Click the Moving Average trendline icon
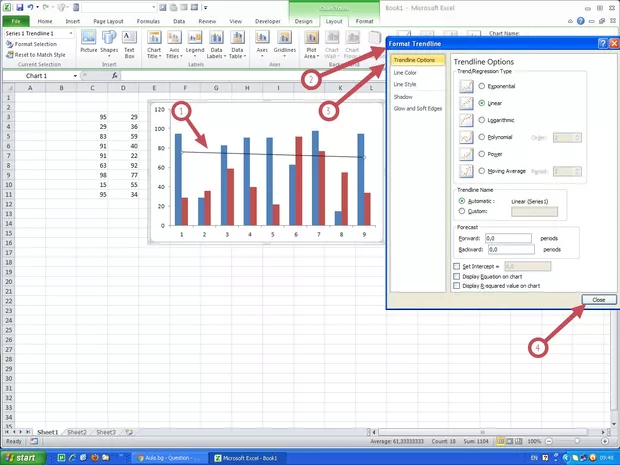The width and height of the screenshot is (620, 465). pos(465,171)
